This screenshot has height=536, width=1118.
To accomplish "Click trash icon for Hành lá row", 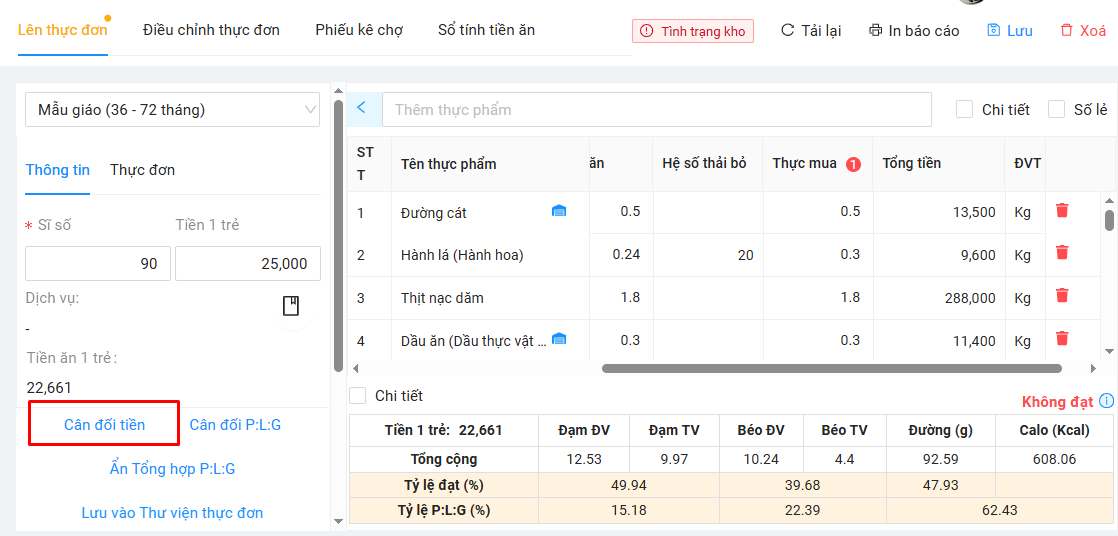I will (1062, 253).
